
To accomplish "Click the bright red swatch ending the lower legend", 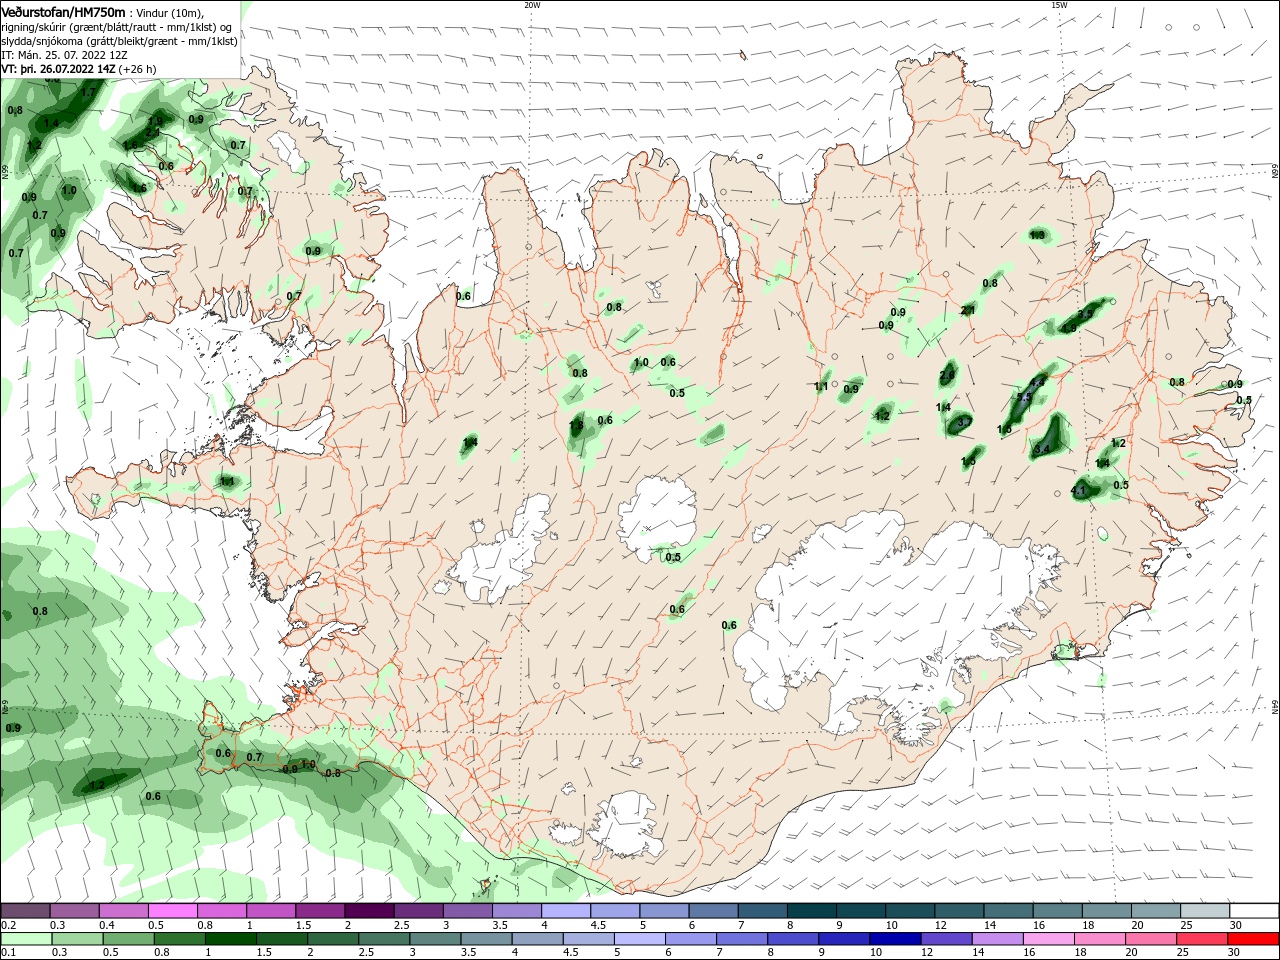I will click(1254, 939).
